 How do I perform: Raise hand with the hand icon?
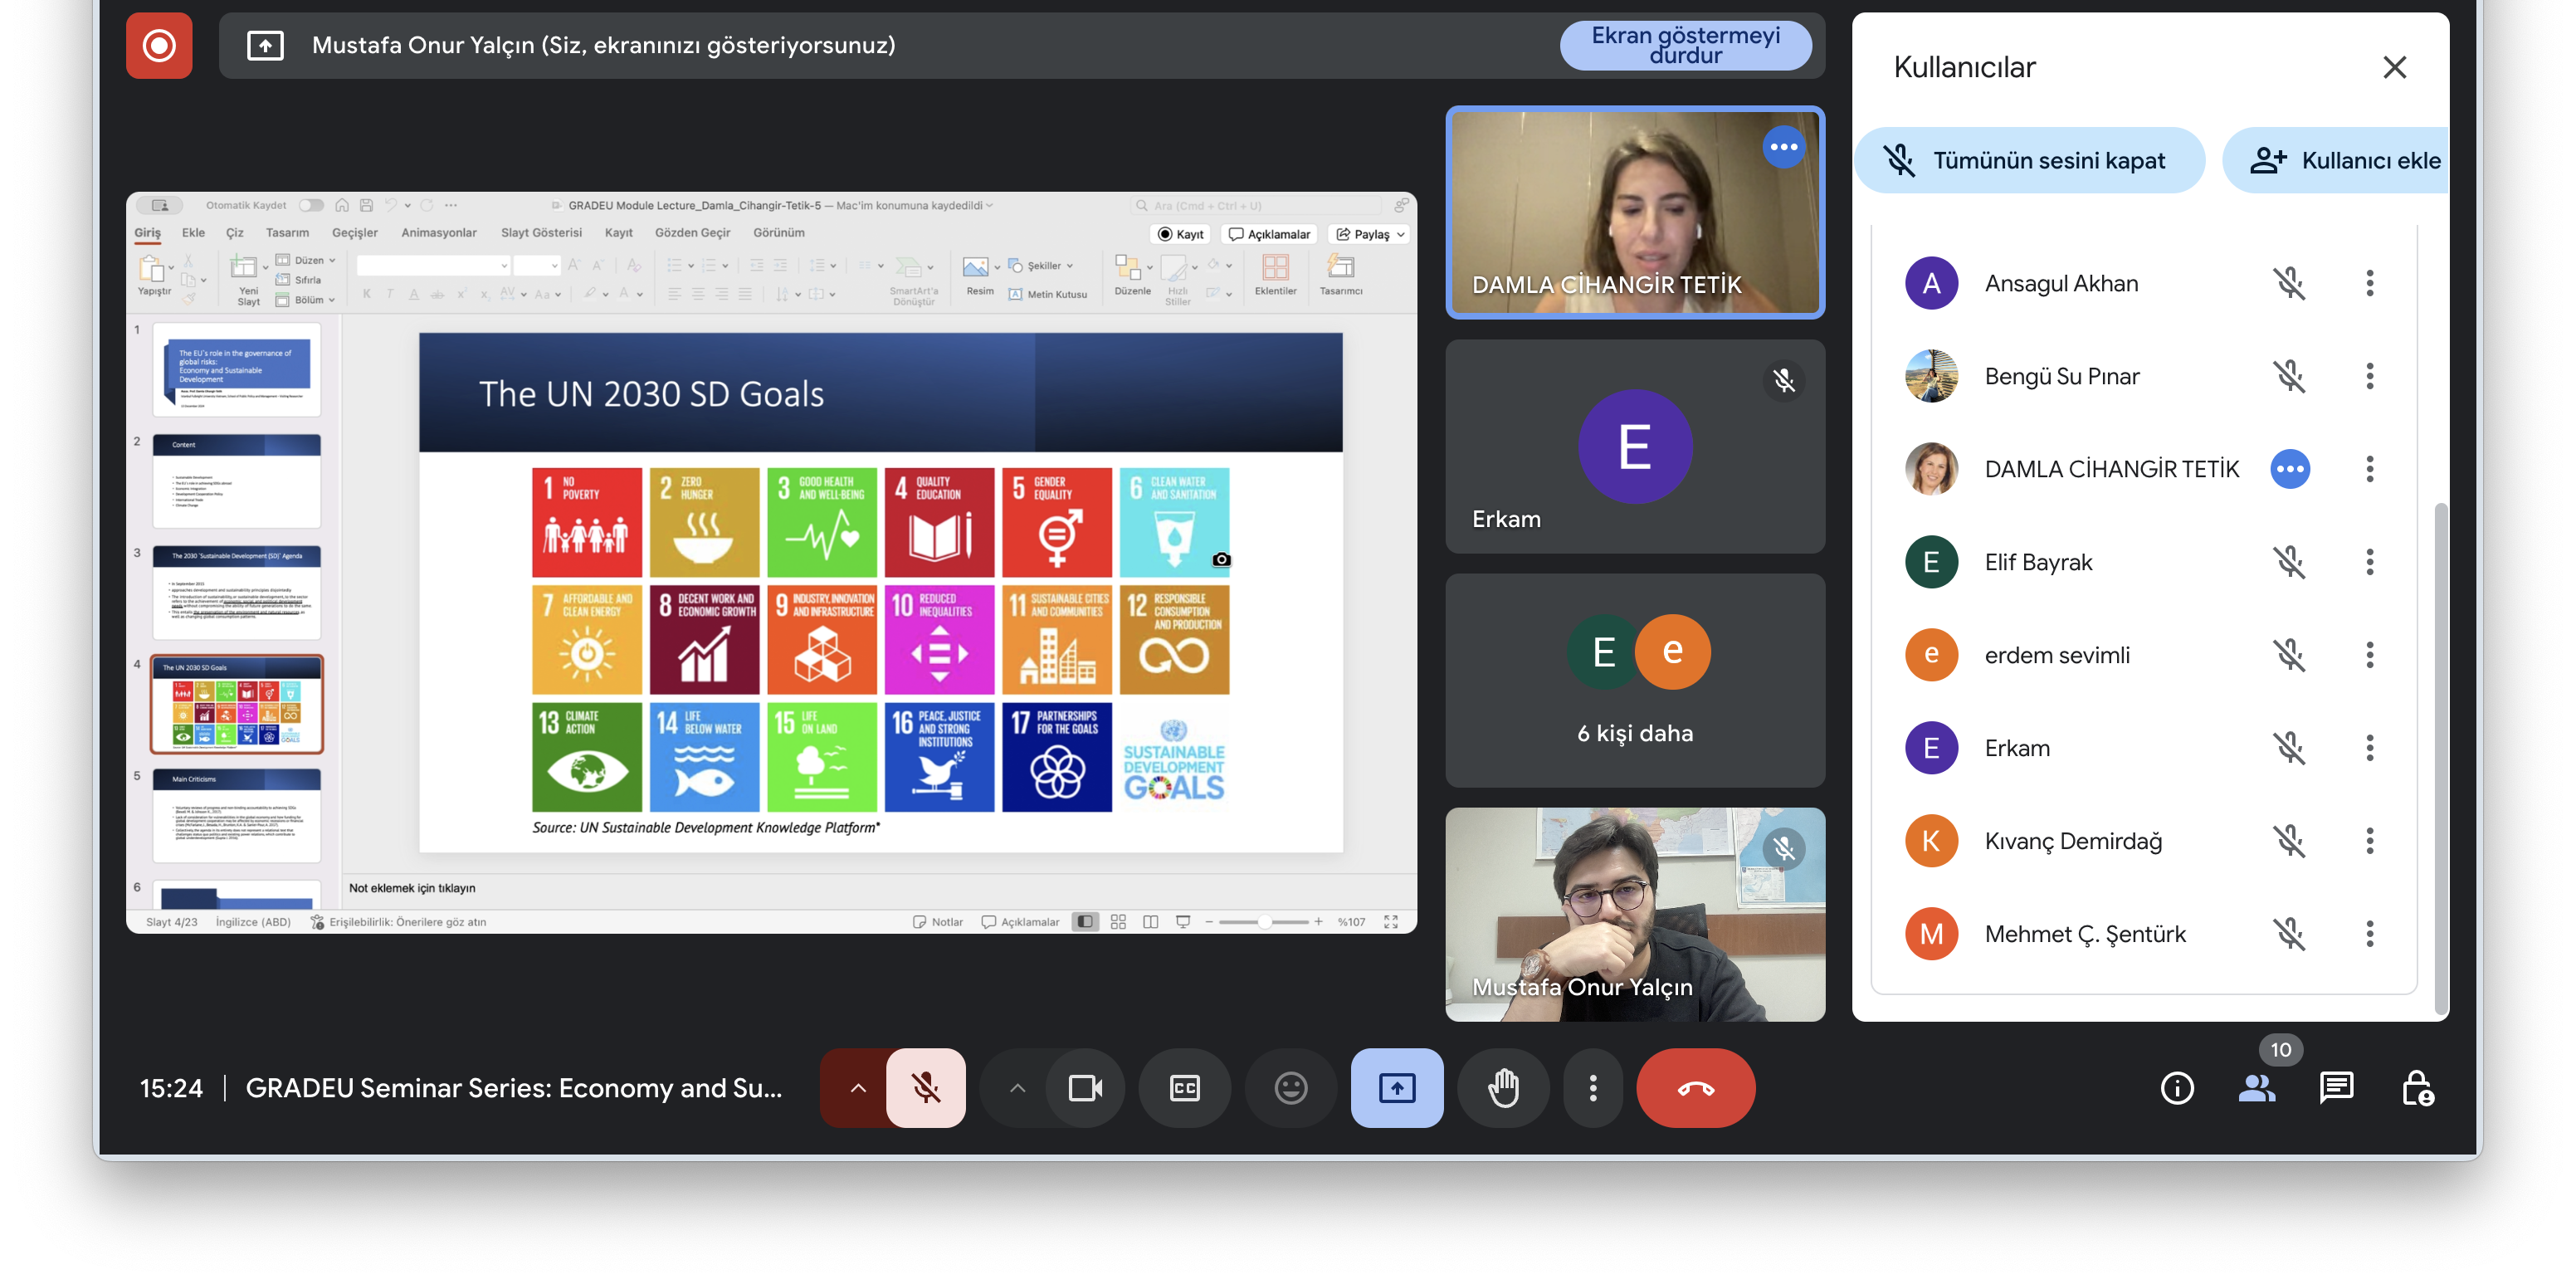point(1503,1087)
